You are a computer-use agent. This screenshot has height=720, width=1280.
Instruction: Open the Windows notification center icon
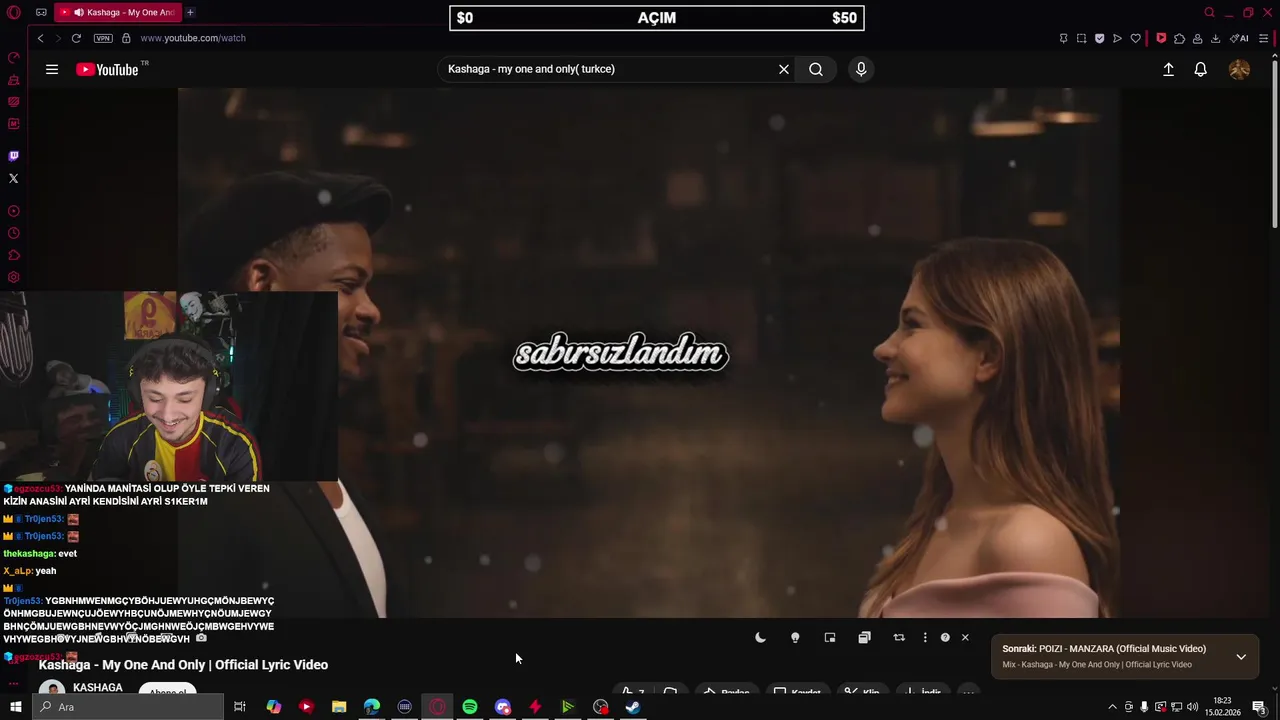(1260, 707)
